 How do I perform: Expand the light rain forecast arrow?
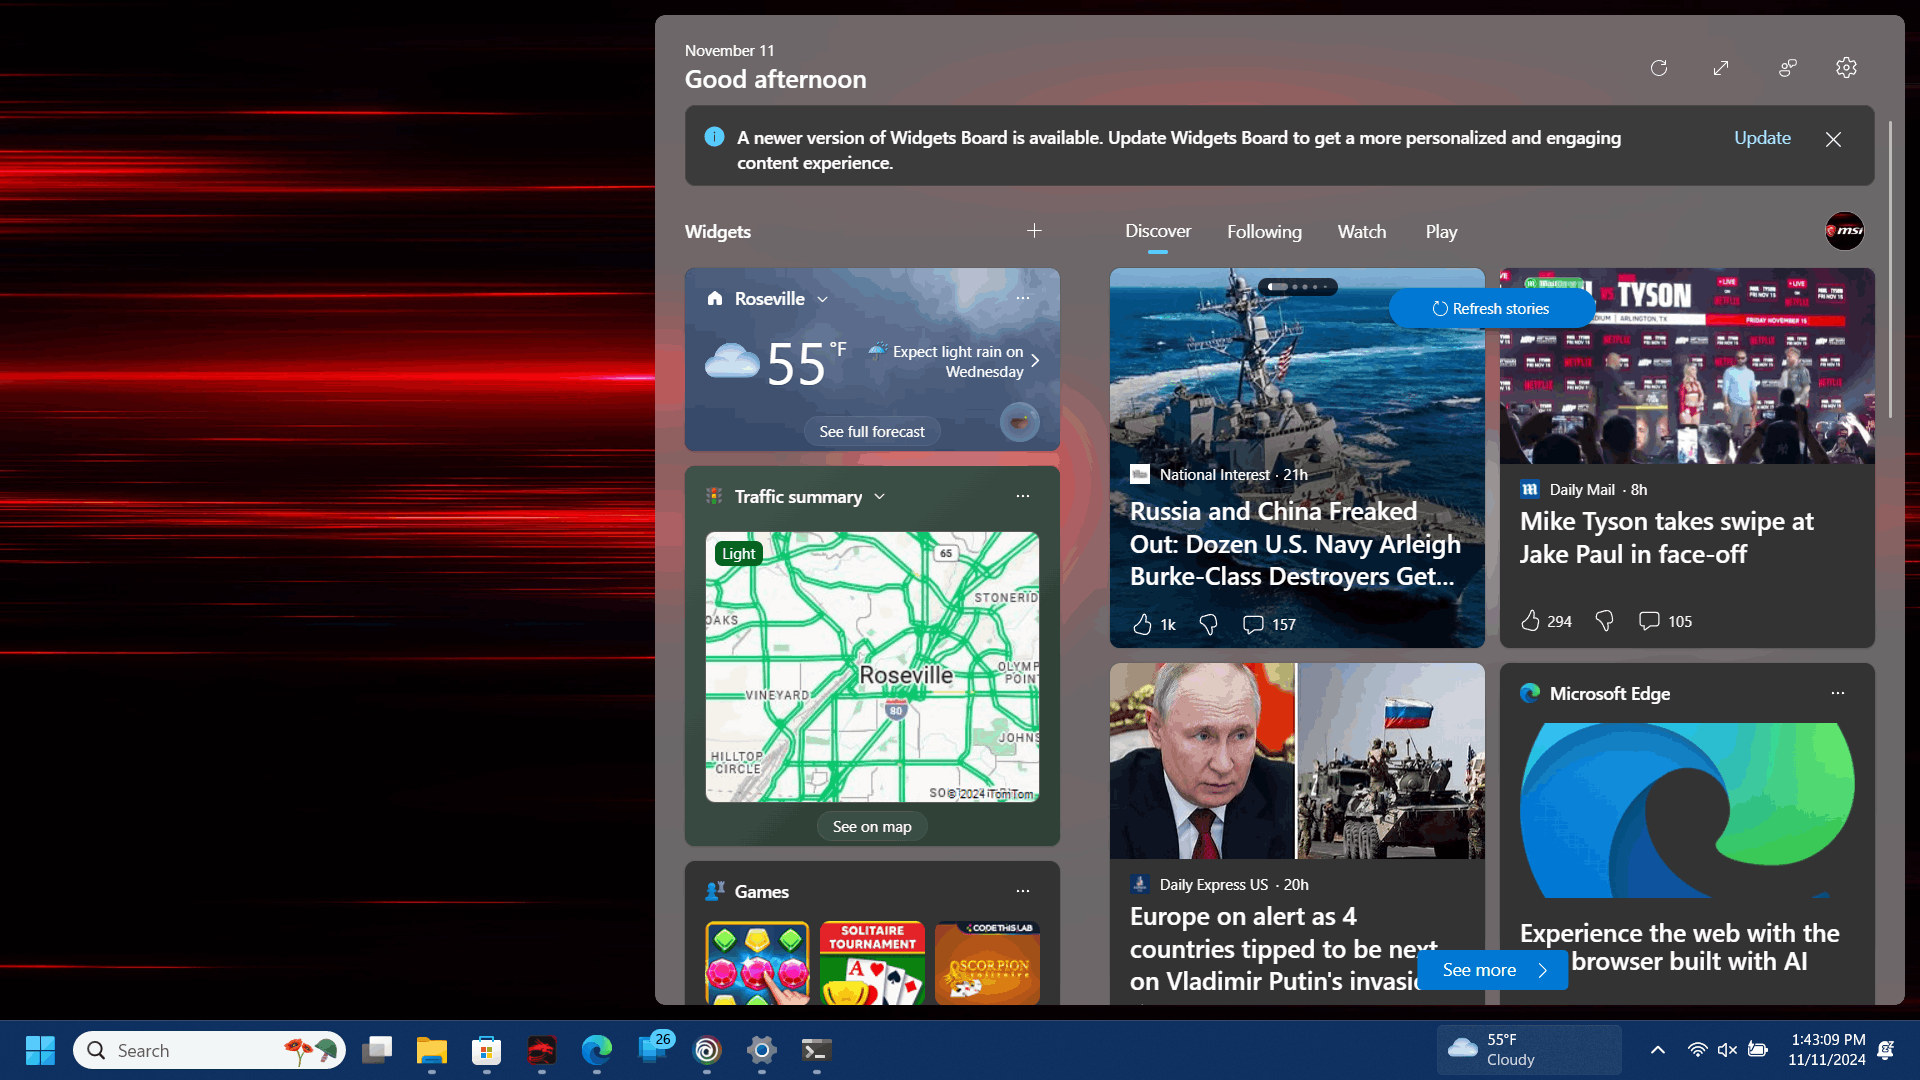(x=1035, y=361)
